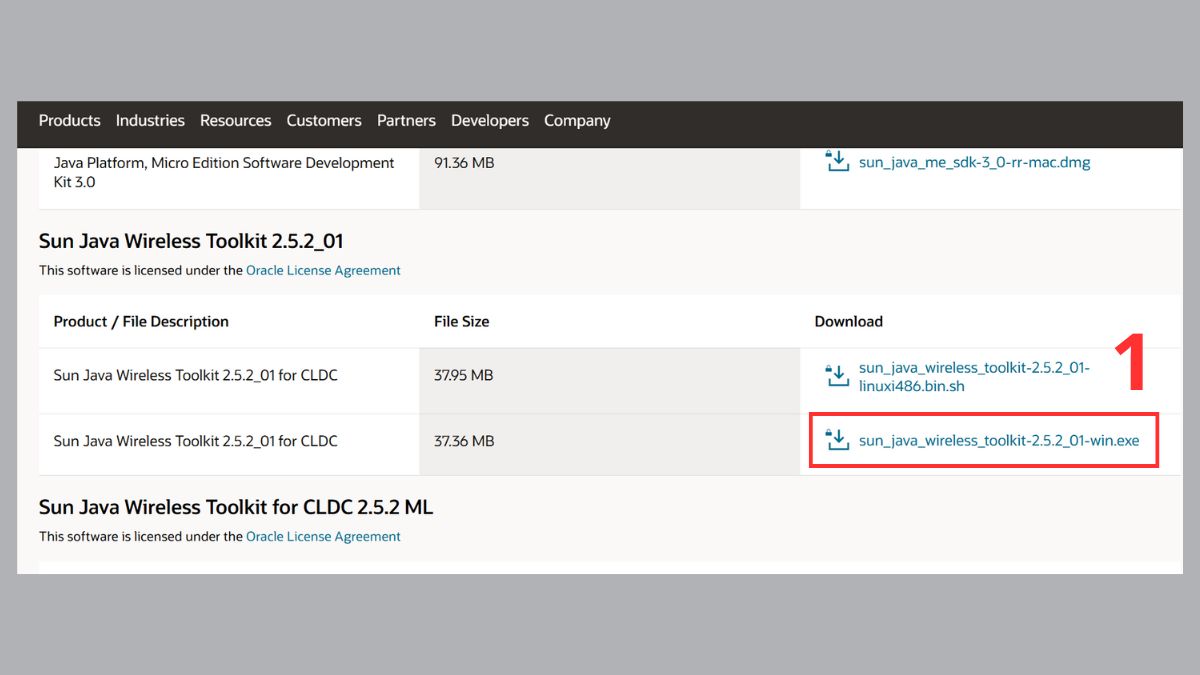This screenshot has height=675, width=1200.
Task: Open Oracle License Agreement under CLDC 2.5.2 ML
Action: (x=323, y=537)
